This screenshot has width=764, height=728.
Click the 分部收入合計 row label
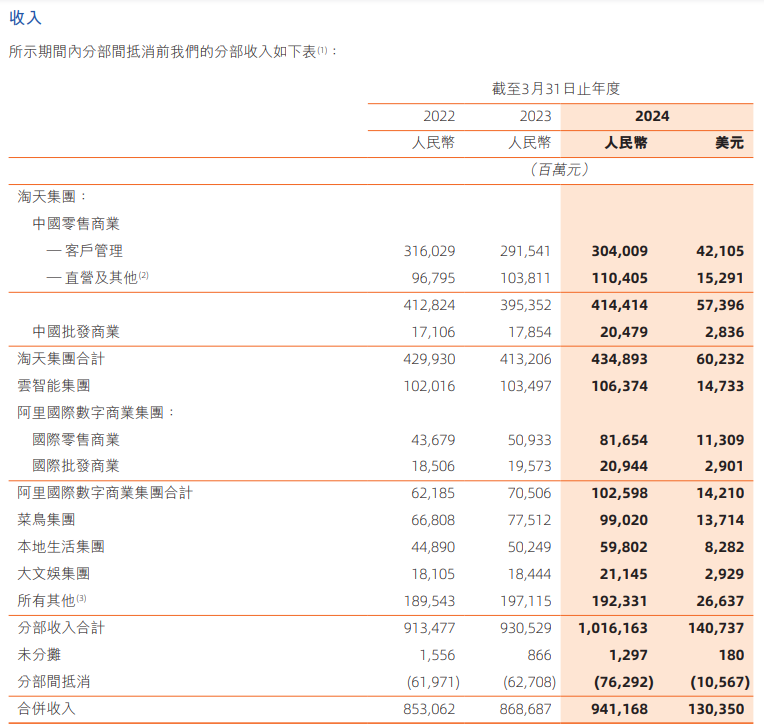61,628
